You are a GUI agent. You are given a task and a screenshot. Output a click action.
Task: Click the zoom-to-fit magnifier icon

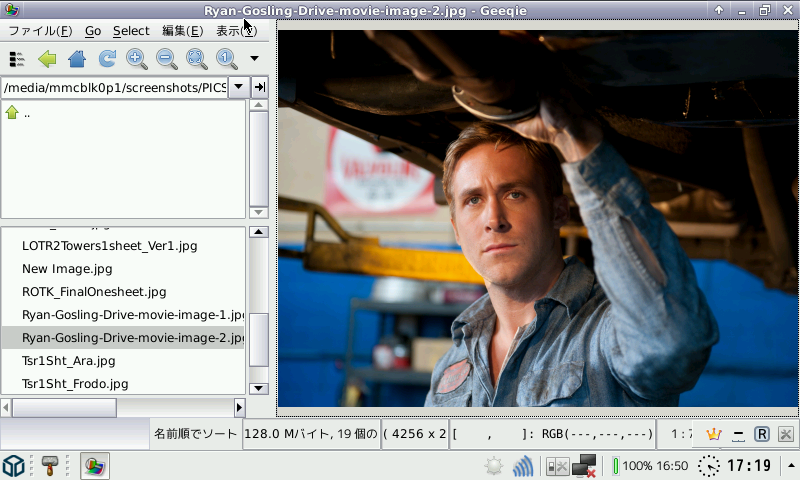[196, 59]
